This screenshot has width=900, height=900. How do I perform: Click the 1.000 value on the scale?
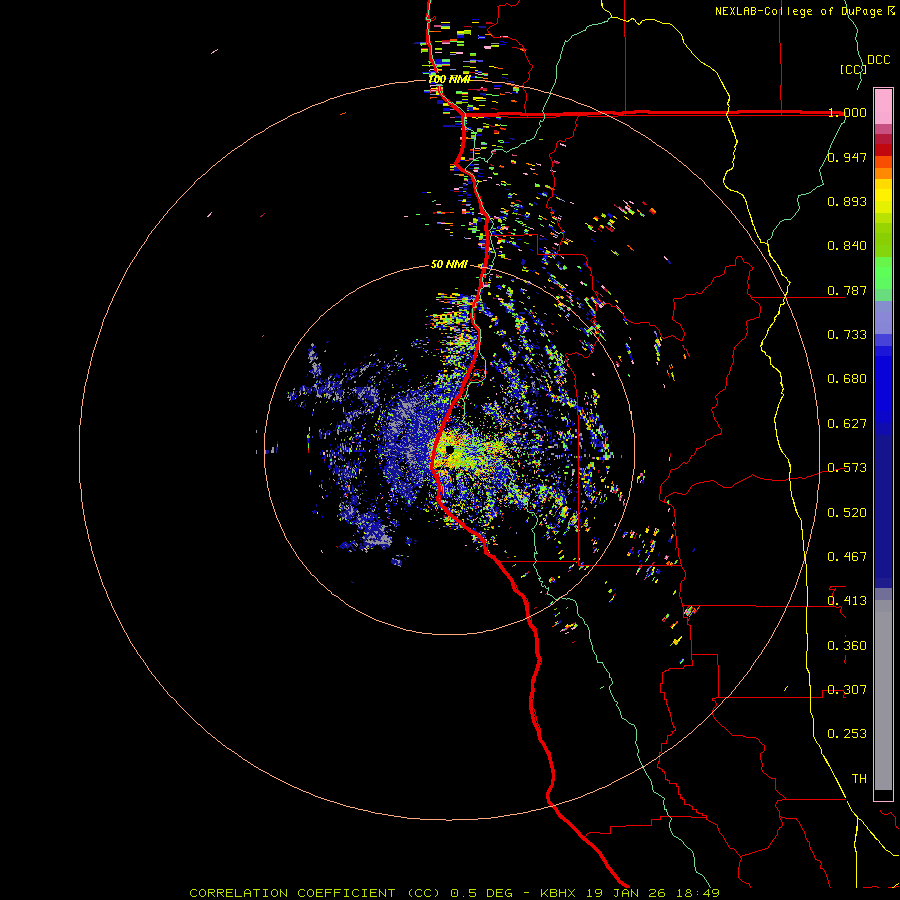pyautogui.click(x=847, y=112)
